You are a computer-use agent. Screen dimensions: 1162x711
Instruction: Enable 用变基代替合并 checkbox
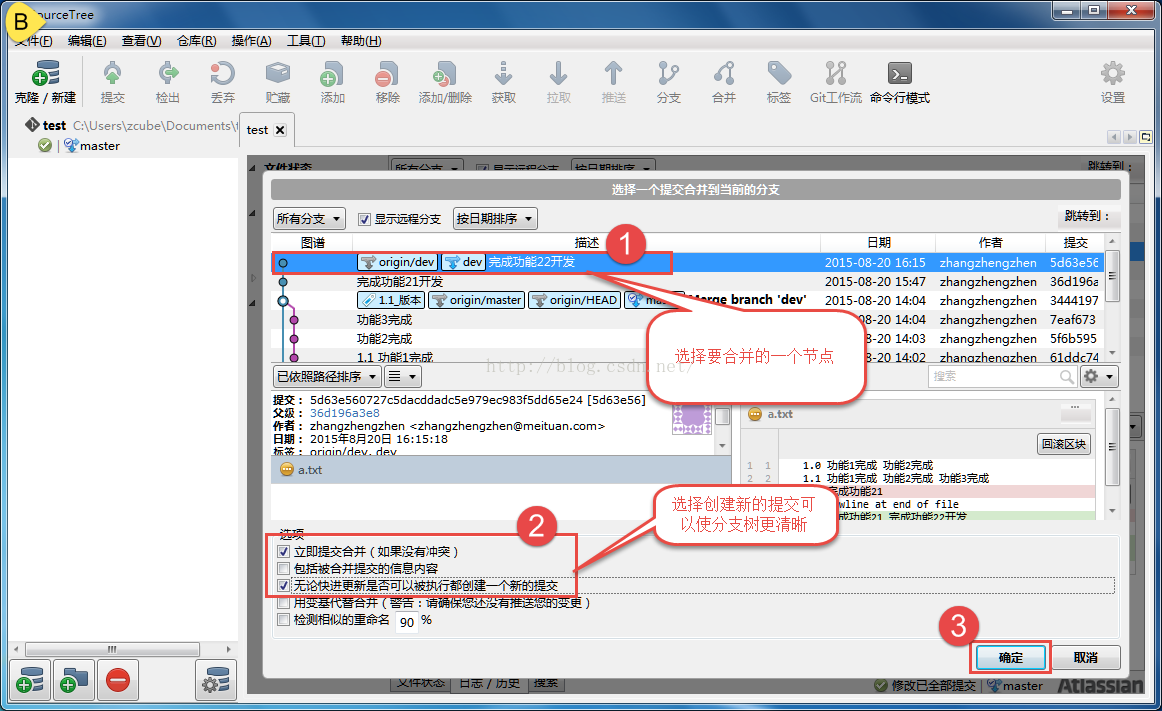tap(283, 603)
